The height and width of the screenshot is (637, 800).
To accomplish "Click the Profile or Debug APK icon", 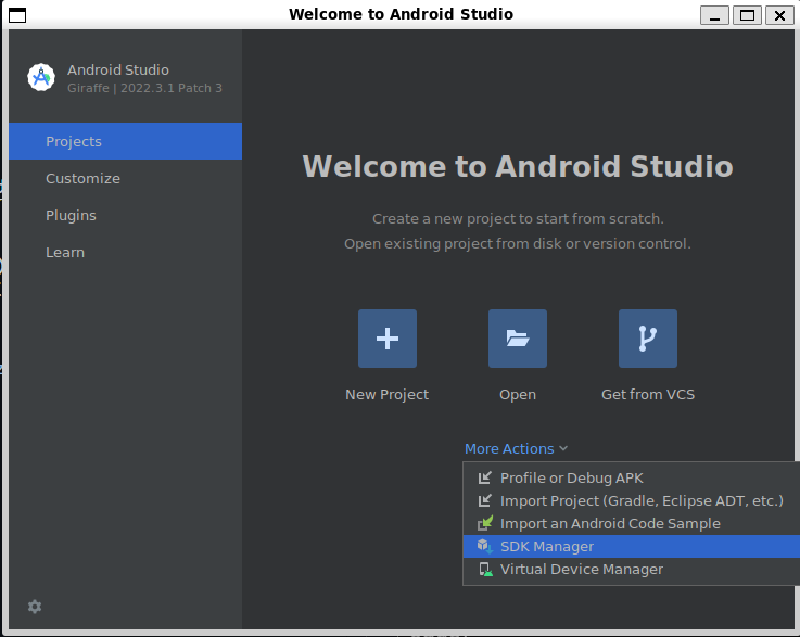I will pos(484,477).
